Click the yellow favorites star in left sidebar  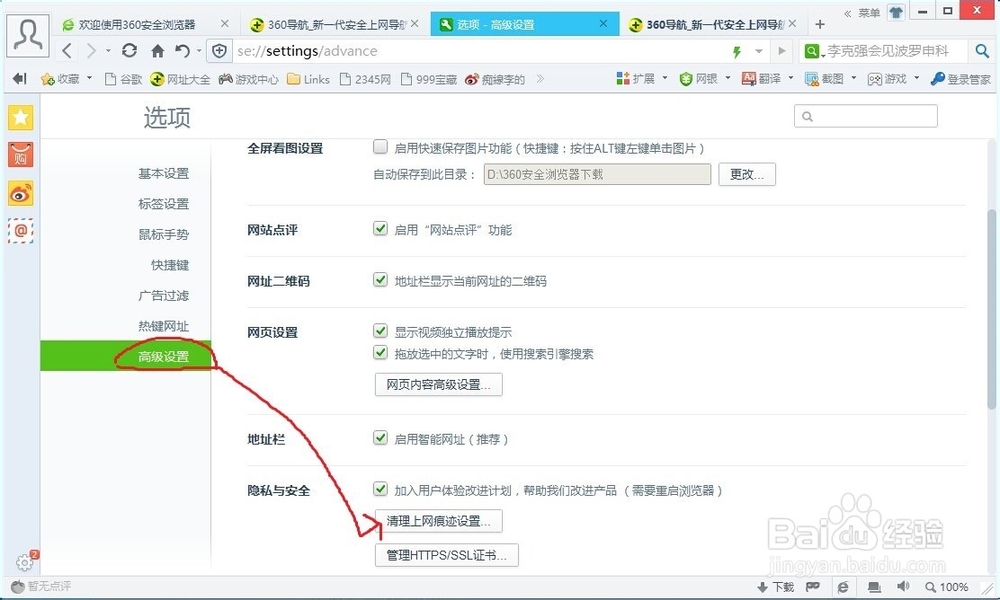20,117
